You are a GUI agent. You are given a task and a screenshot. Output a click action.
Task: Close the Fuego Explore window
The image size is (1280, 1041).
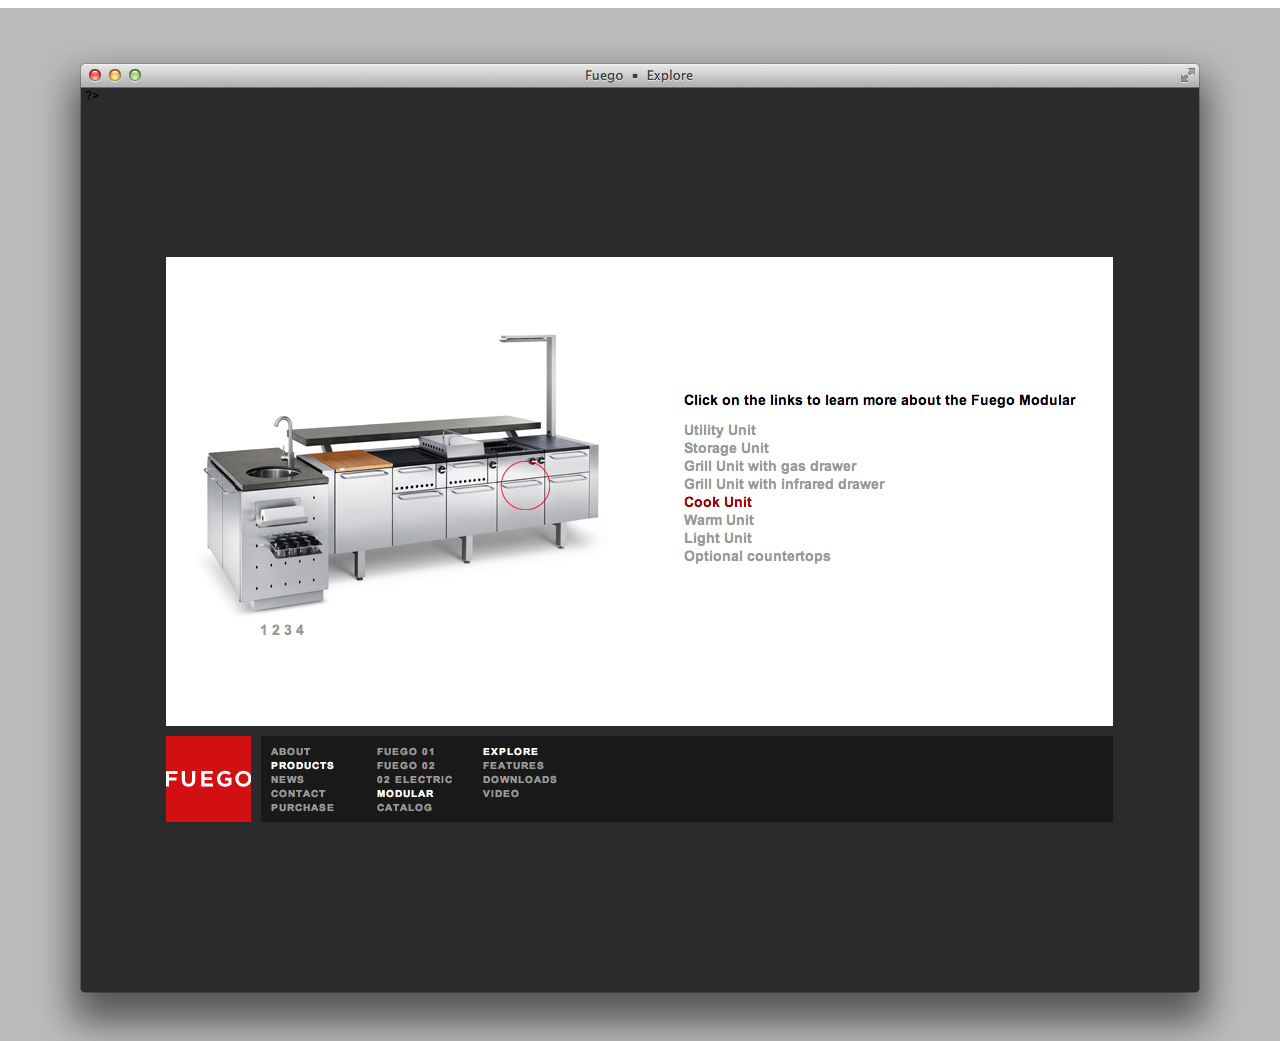click(x=95, y=75)
